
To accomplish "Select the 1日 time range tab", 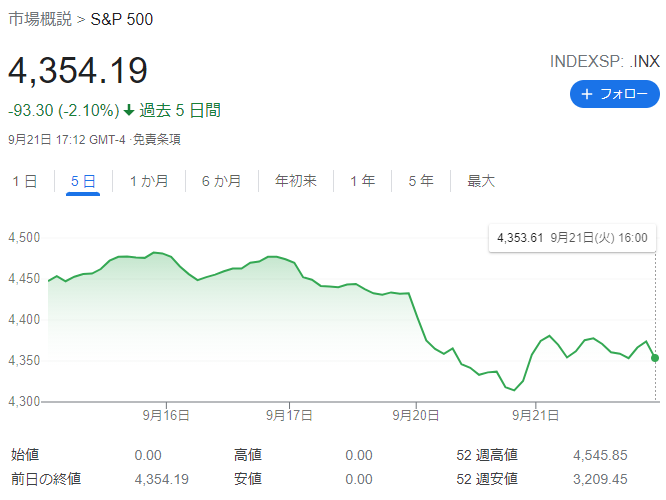I will (x=25, y=181).
